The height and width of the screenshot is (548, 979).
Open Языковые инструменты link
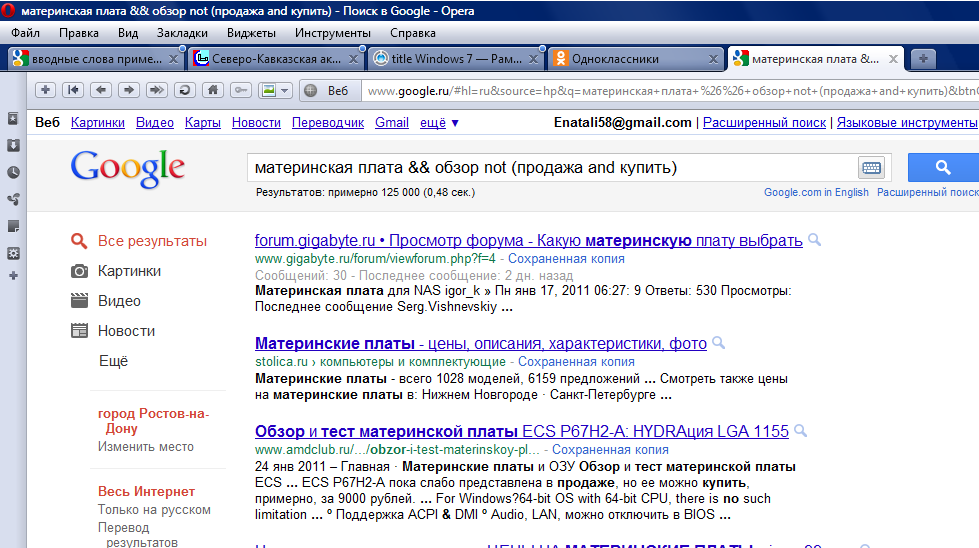coord(907,122)
